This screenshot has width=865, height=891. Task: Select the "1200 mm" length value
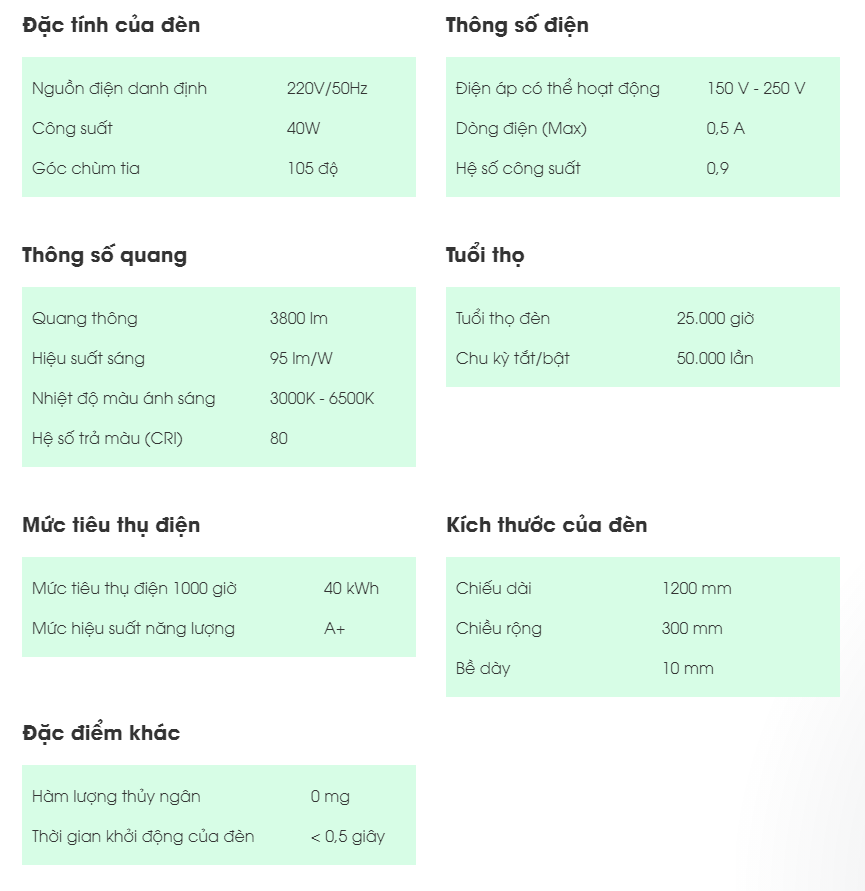click(x=696, y=589)
